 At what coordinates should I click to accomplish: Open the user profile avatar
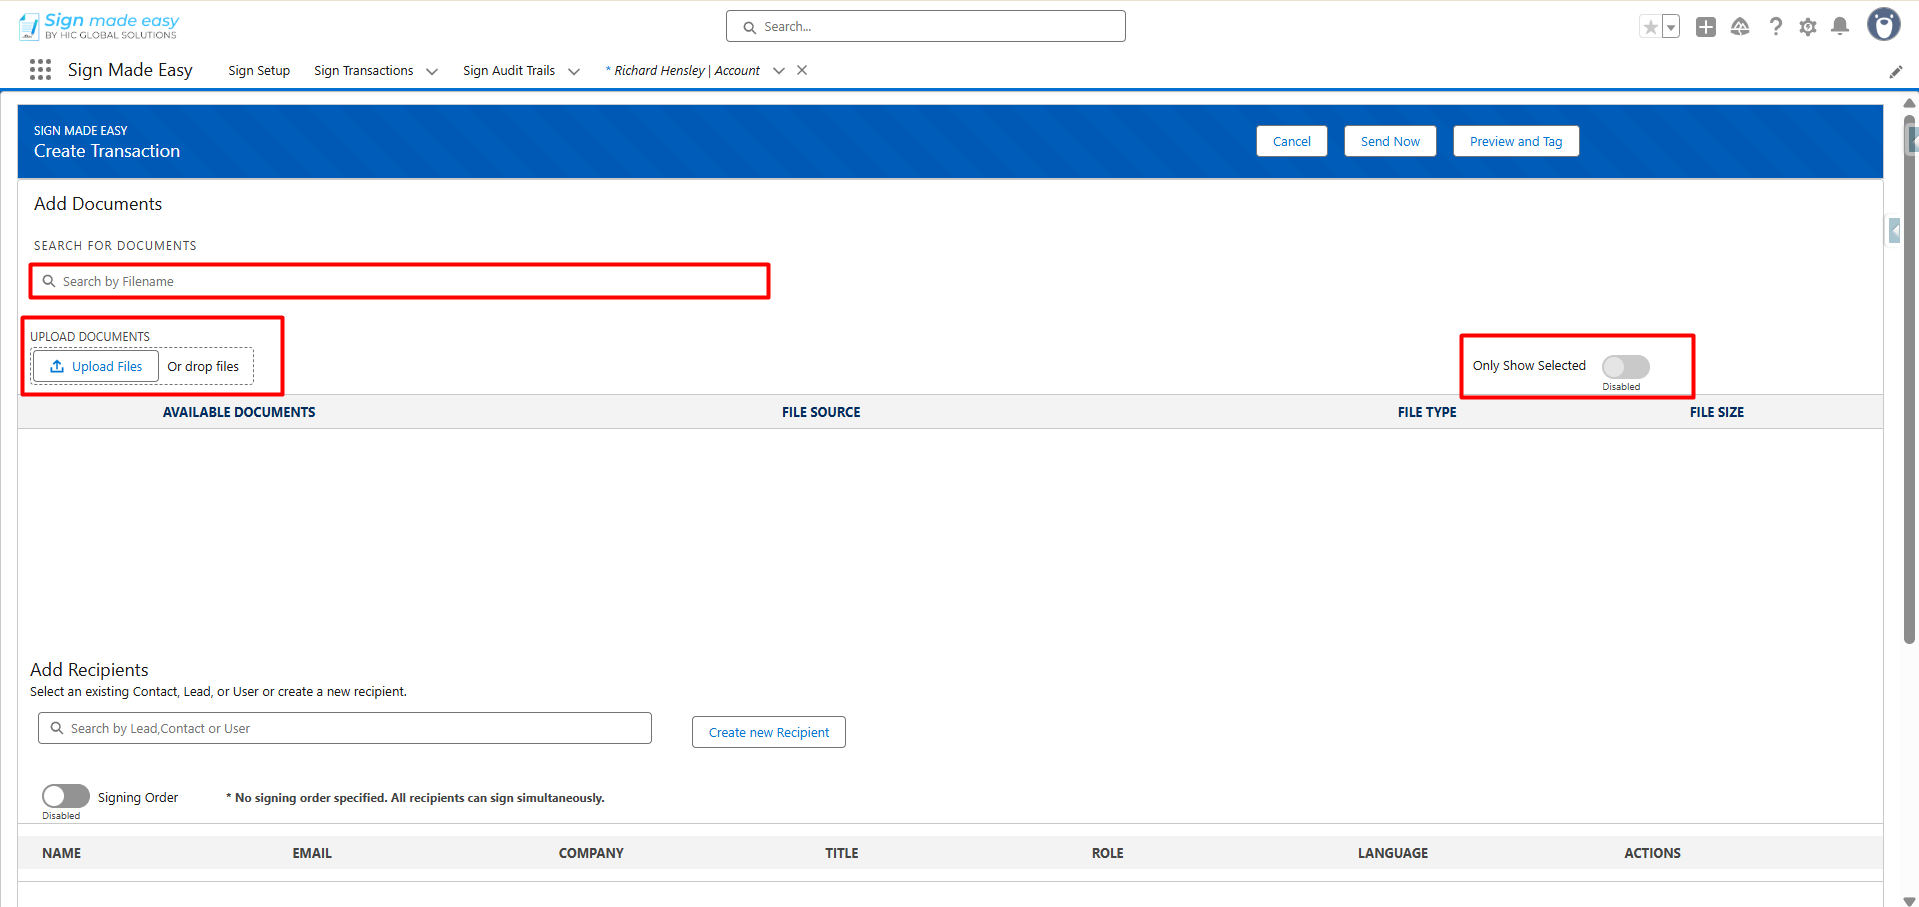click(1883, 25)
